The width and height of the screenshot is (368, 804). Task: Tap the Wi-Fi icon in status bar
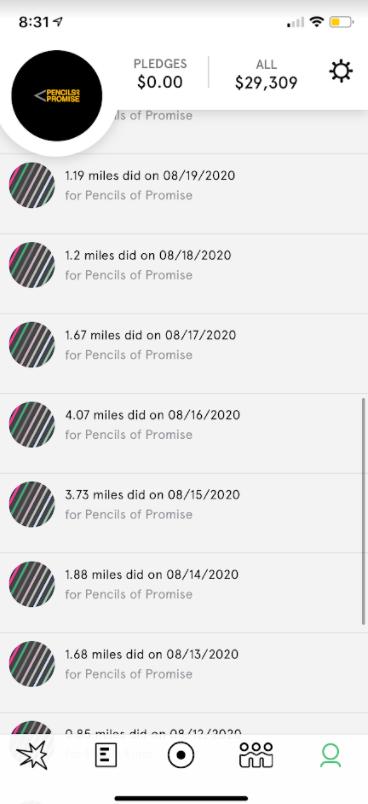click(x=317, y=22)
